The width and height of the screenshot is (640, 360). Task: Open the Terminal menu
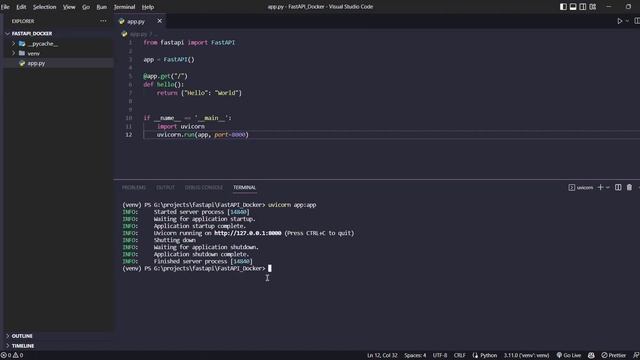pos(124,7)
